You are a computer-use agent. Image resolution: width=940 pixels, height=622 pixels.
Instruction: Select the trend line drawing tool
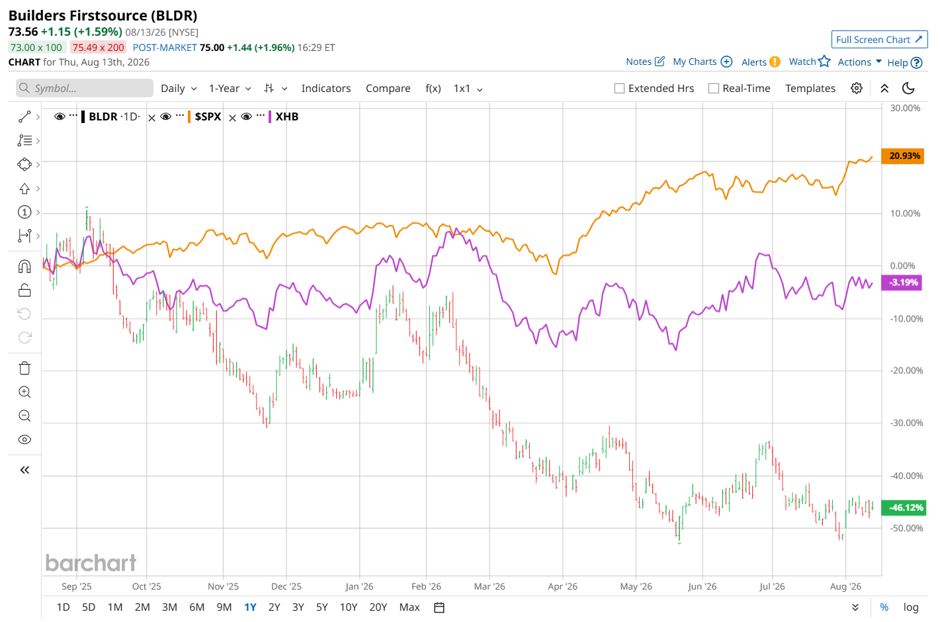(x=25, y=117)
